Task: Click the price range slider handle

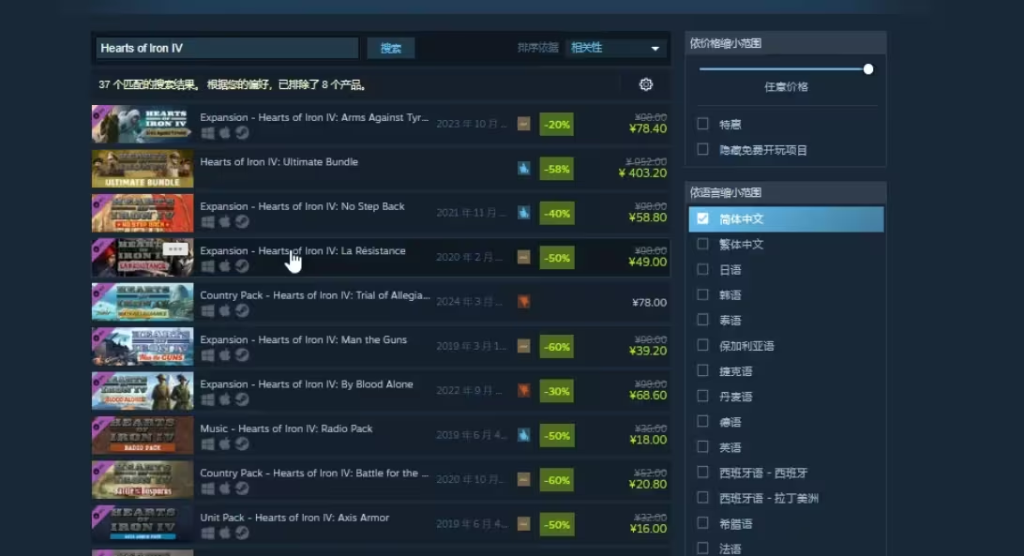Action: [868, 69]
